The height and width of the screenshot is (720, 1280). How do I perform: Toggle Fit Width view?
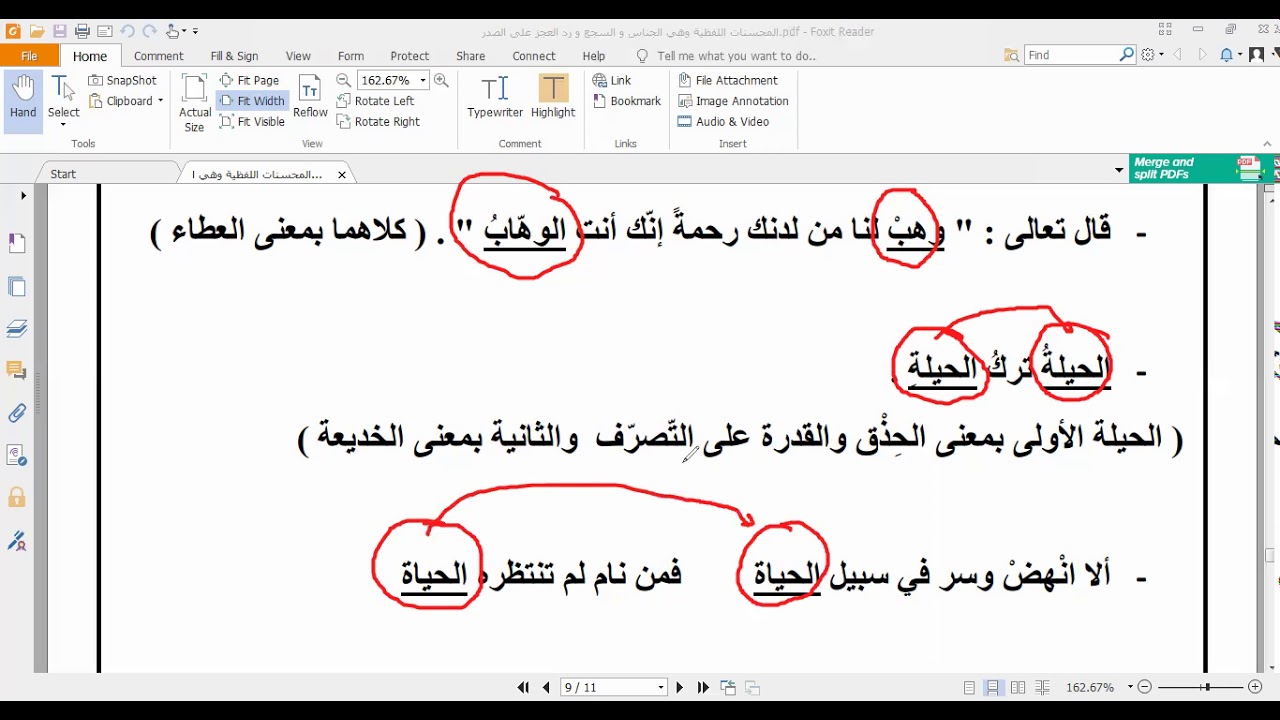point(252,101)
